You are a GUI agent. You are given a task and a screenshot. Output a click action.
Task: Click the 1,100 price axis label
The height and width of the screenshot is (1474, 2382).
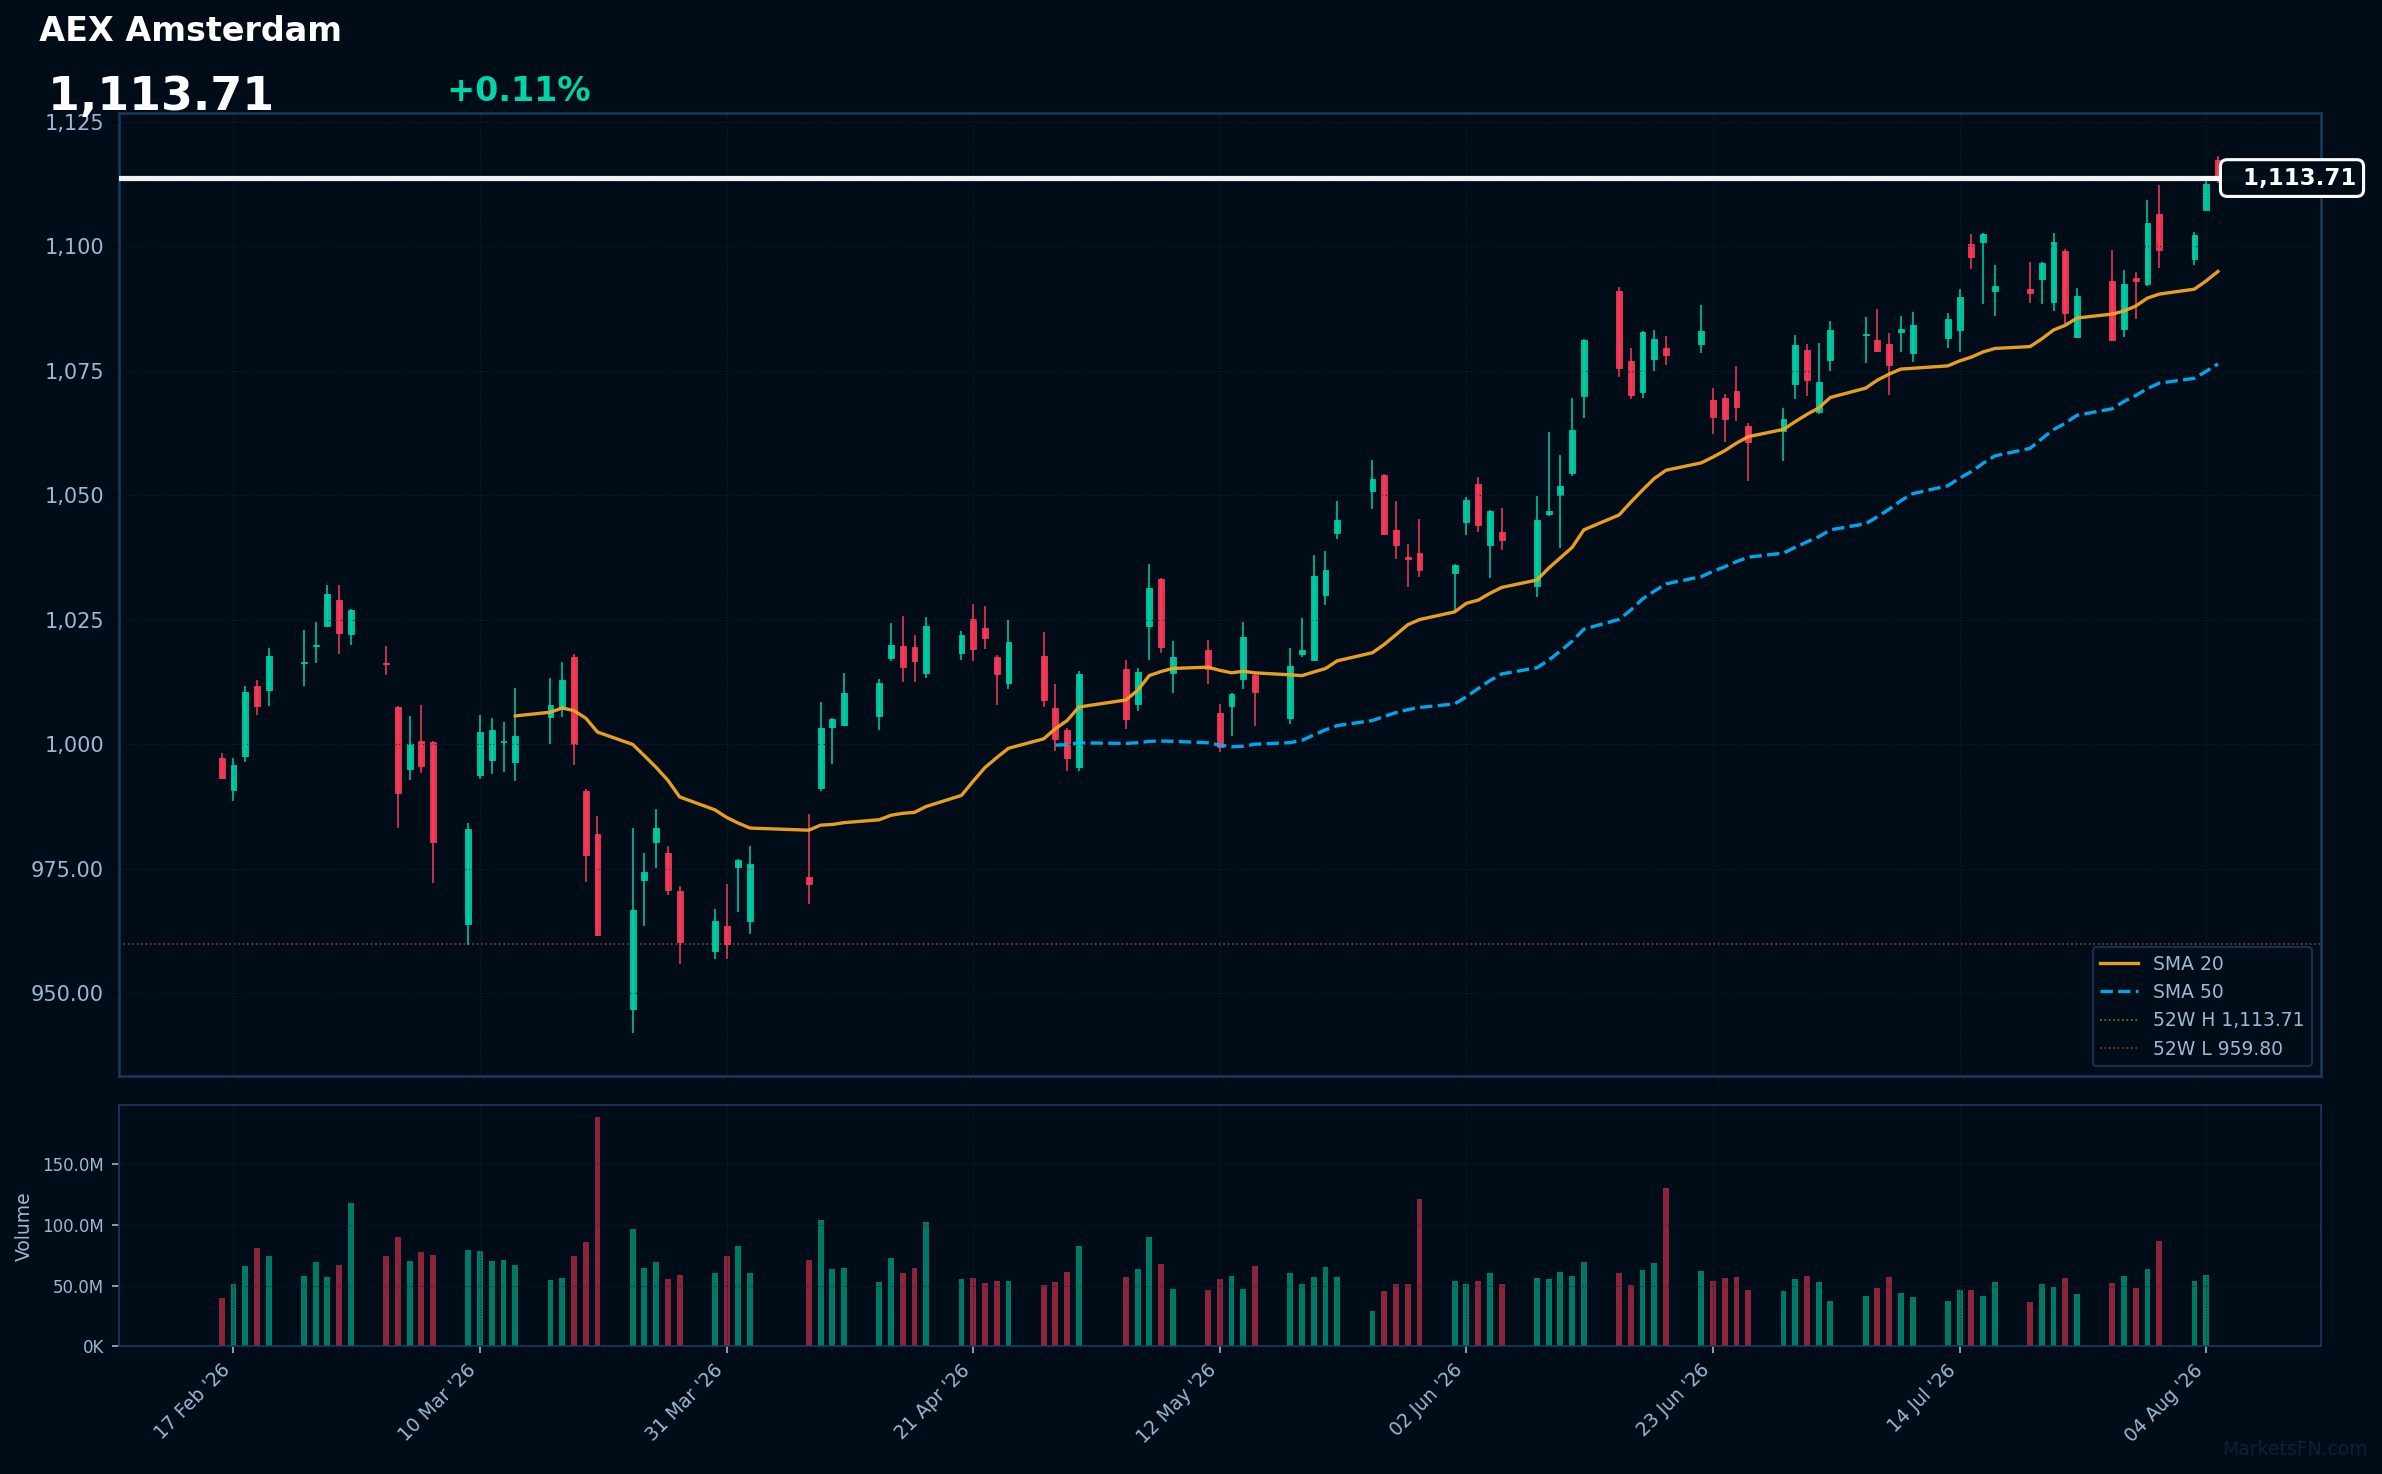pyautogui.click(x=74, y=247)
